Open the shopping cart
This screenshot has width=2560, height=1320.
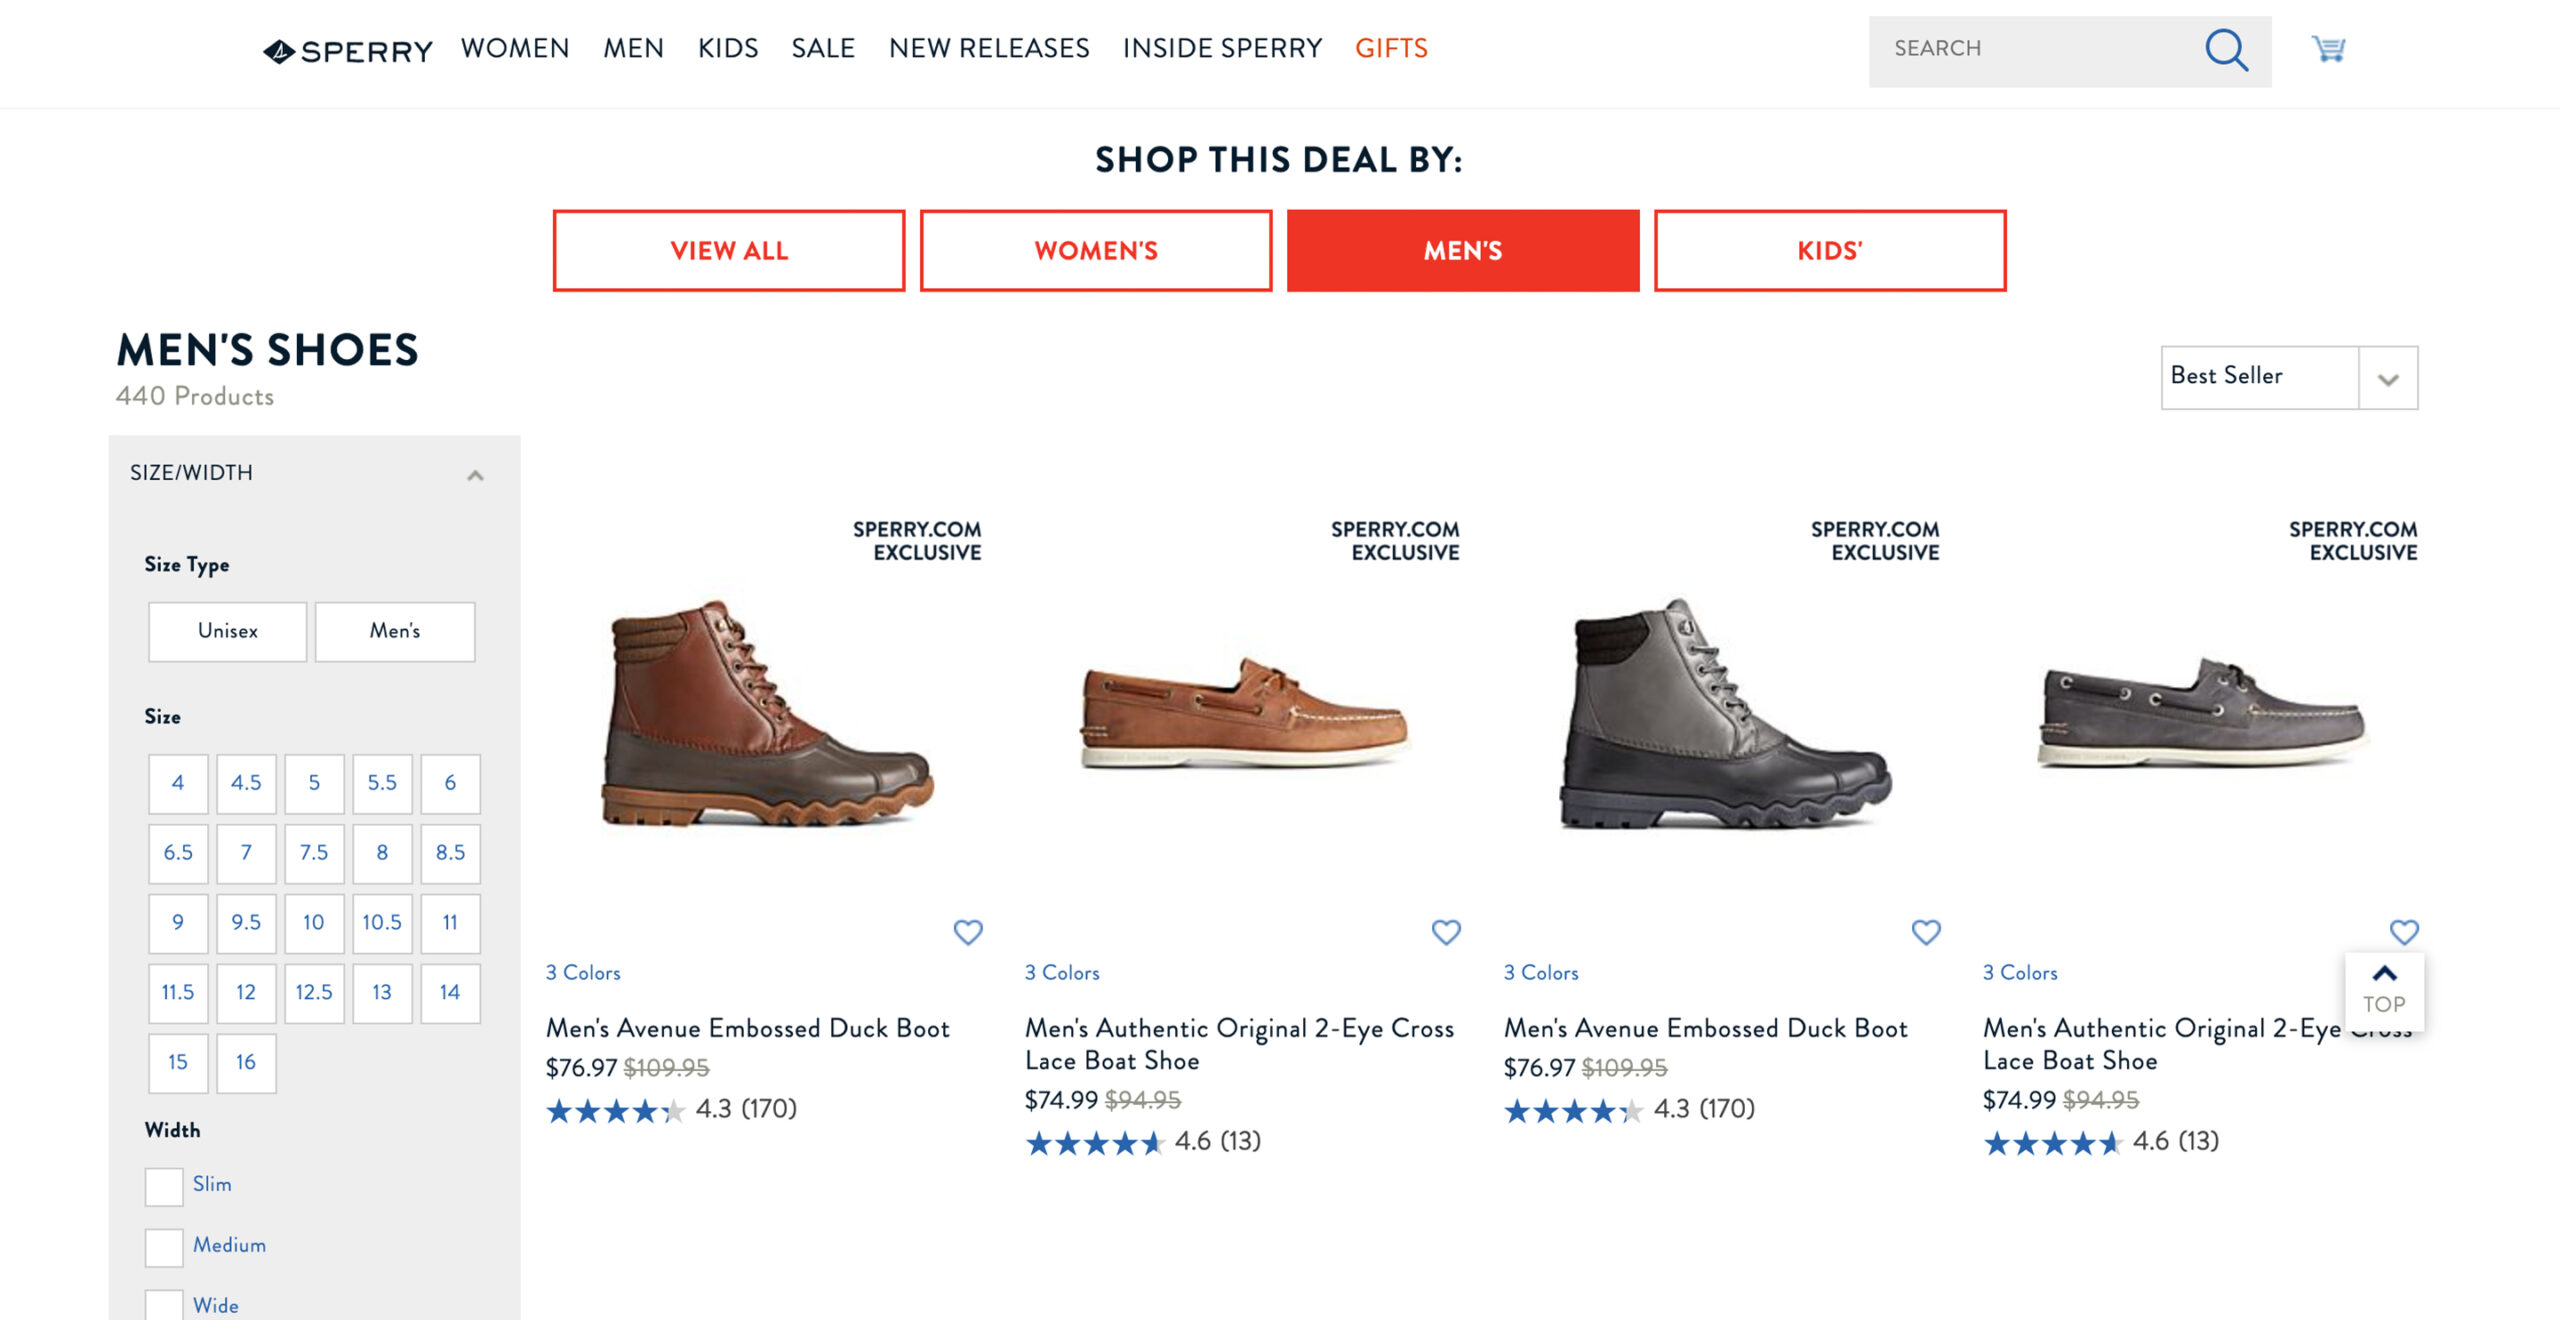coord(2330,49)
